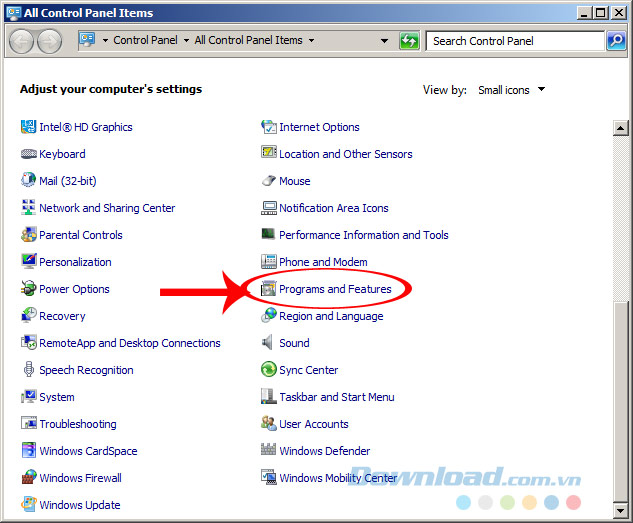Click the Mouse icon
633x523 pixels.
pos(268,180)
